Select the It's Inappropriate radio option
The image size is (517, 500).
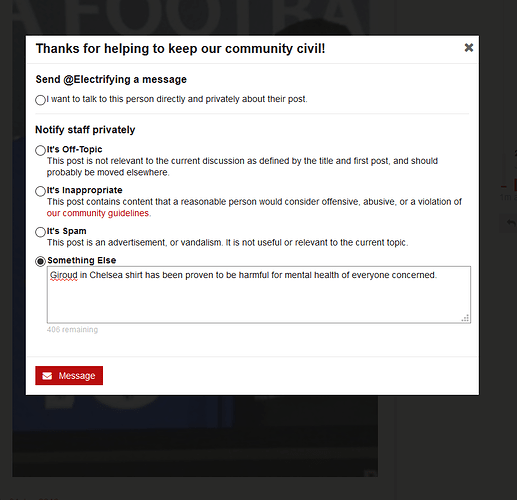point(40,191)
